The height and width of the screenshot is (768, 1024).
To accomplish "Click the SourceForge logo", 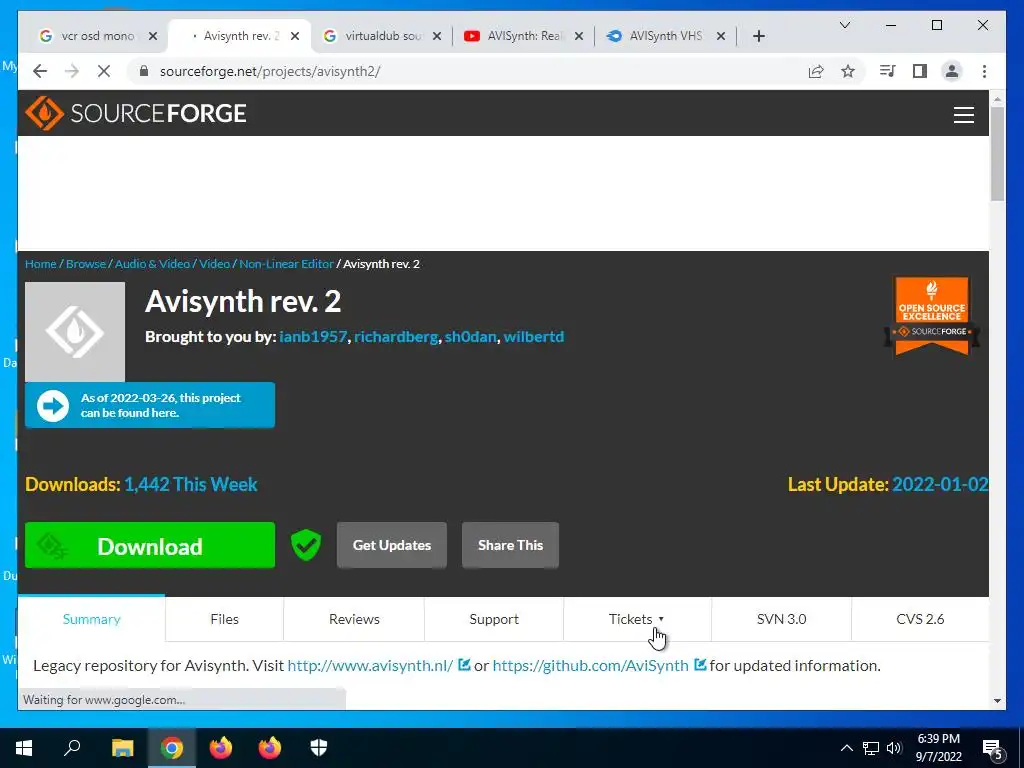I will point(136,113).
